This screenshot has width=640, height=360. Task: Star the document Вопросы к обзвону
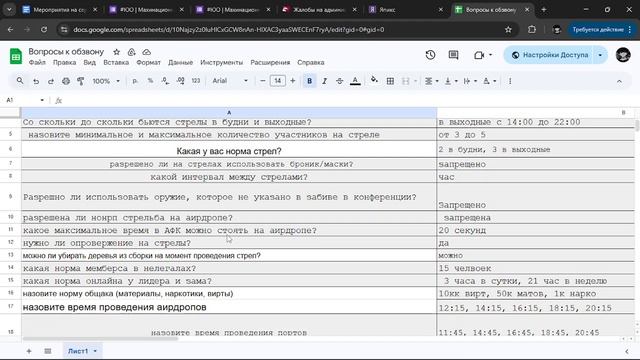(x=116, y=52)
